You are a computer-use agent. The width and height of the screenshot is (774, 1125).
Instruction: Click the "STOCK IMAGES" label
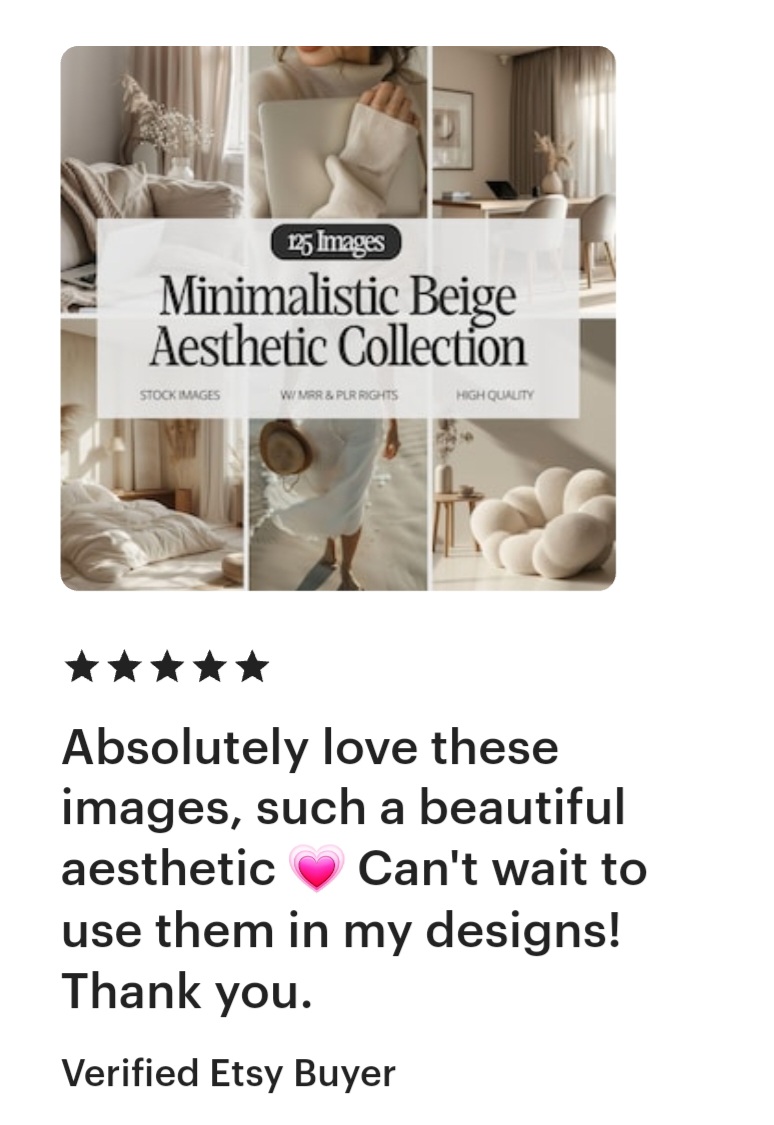(180, 395)
